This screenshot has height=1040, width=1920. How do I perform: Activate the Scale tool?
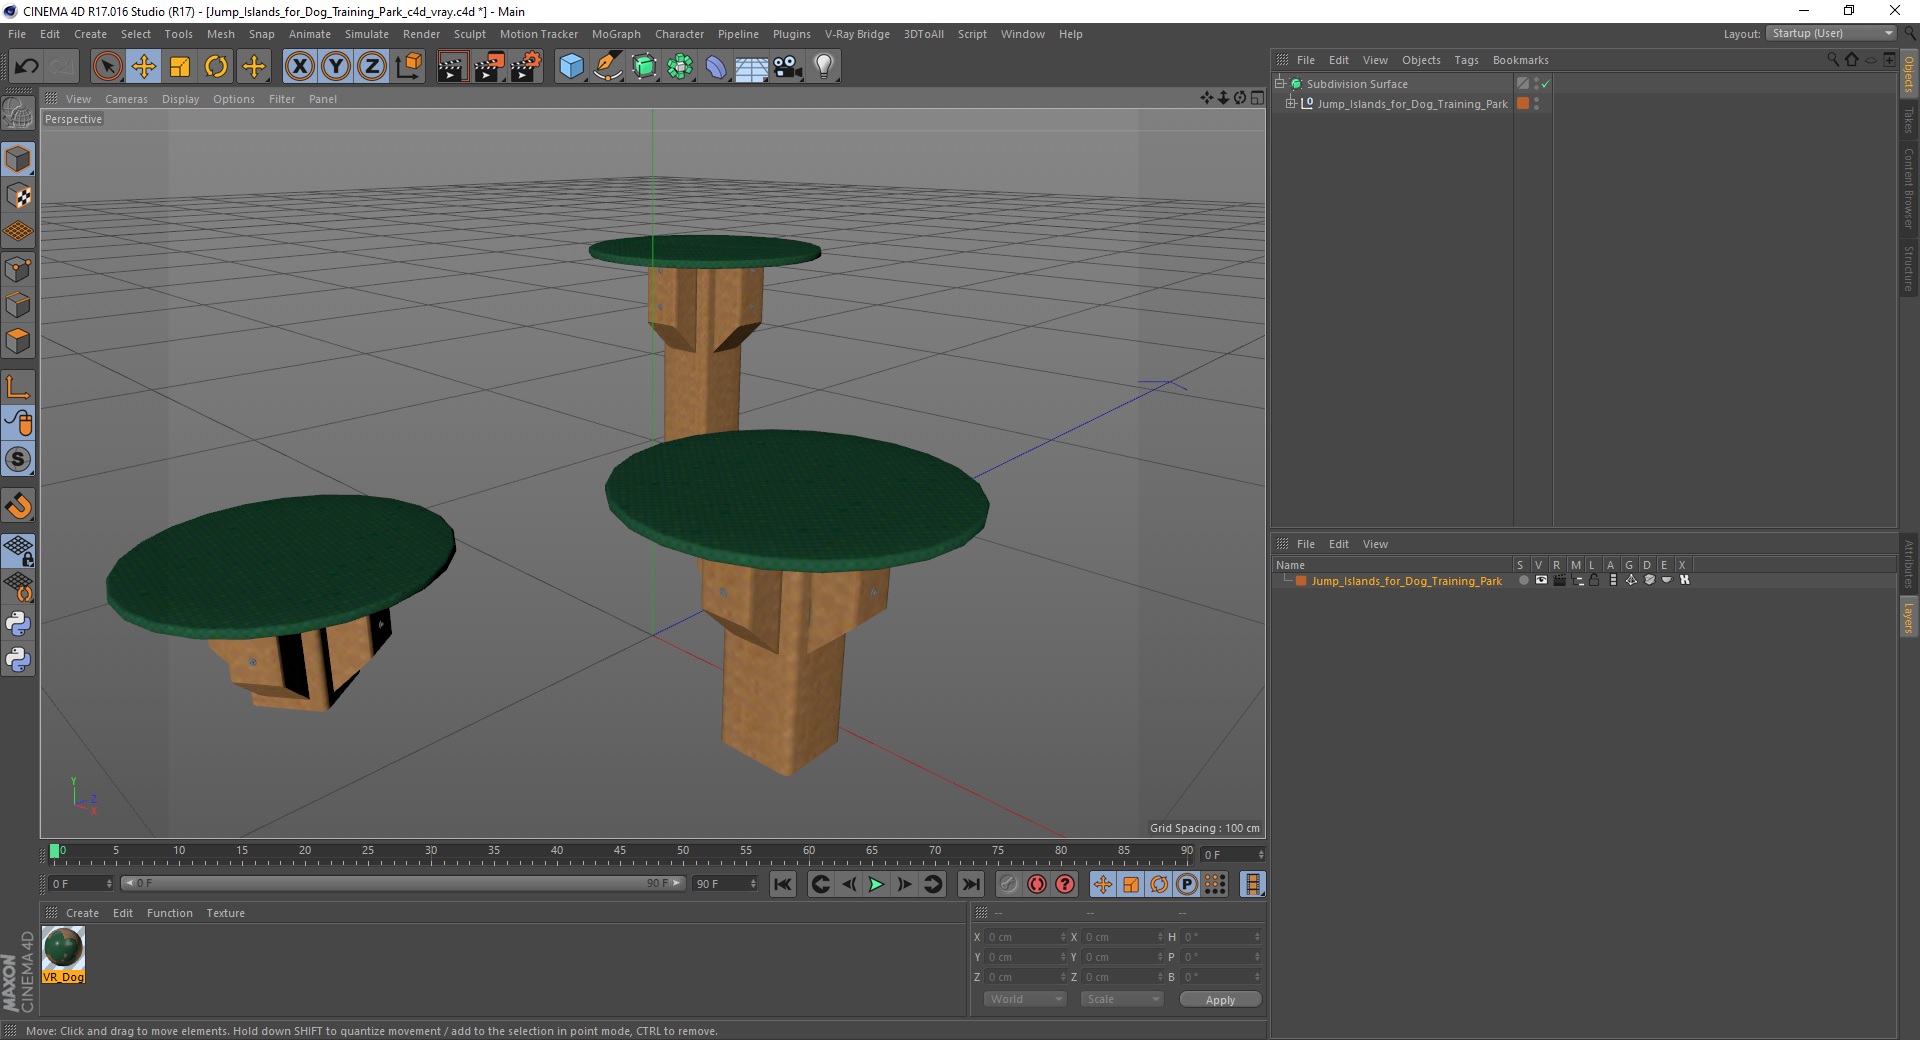[180, 67]
